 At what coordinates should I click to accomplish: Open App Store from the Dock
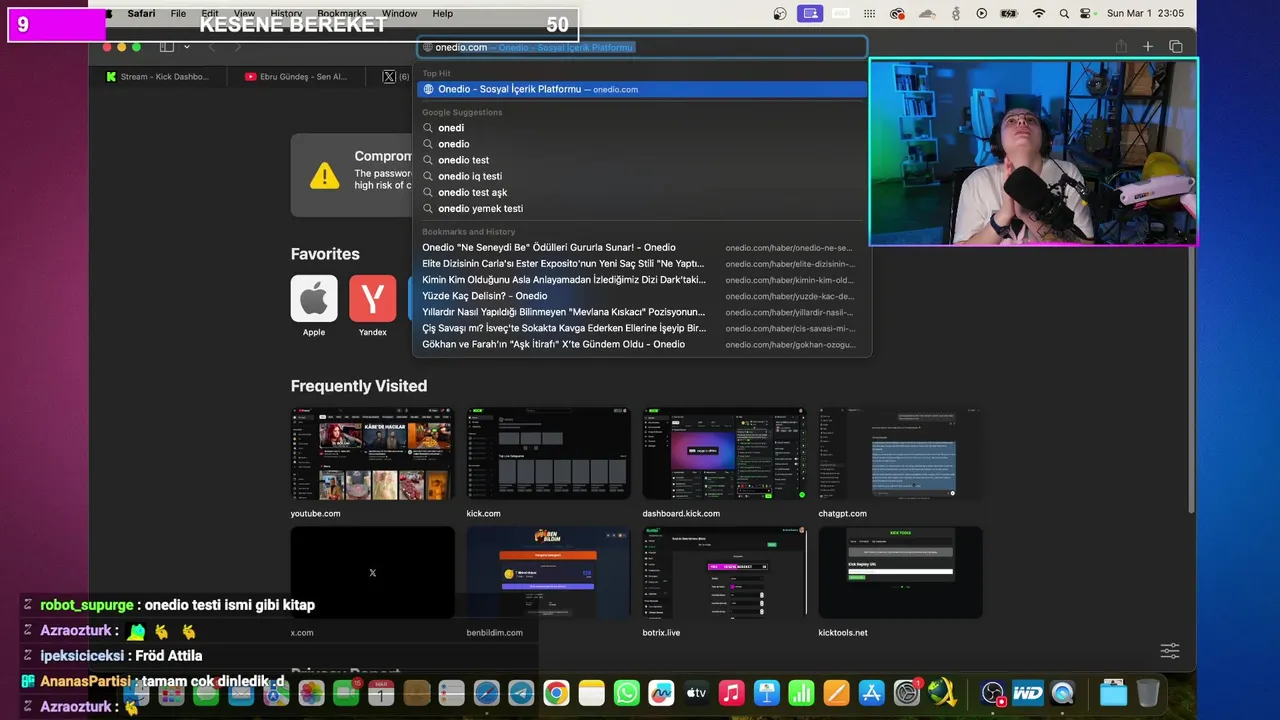click(x=871, y=693)
